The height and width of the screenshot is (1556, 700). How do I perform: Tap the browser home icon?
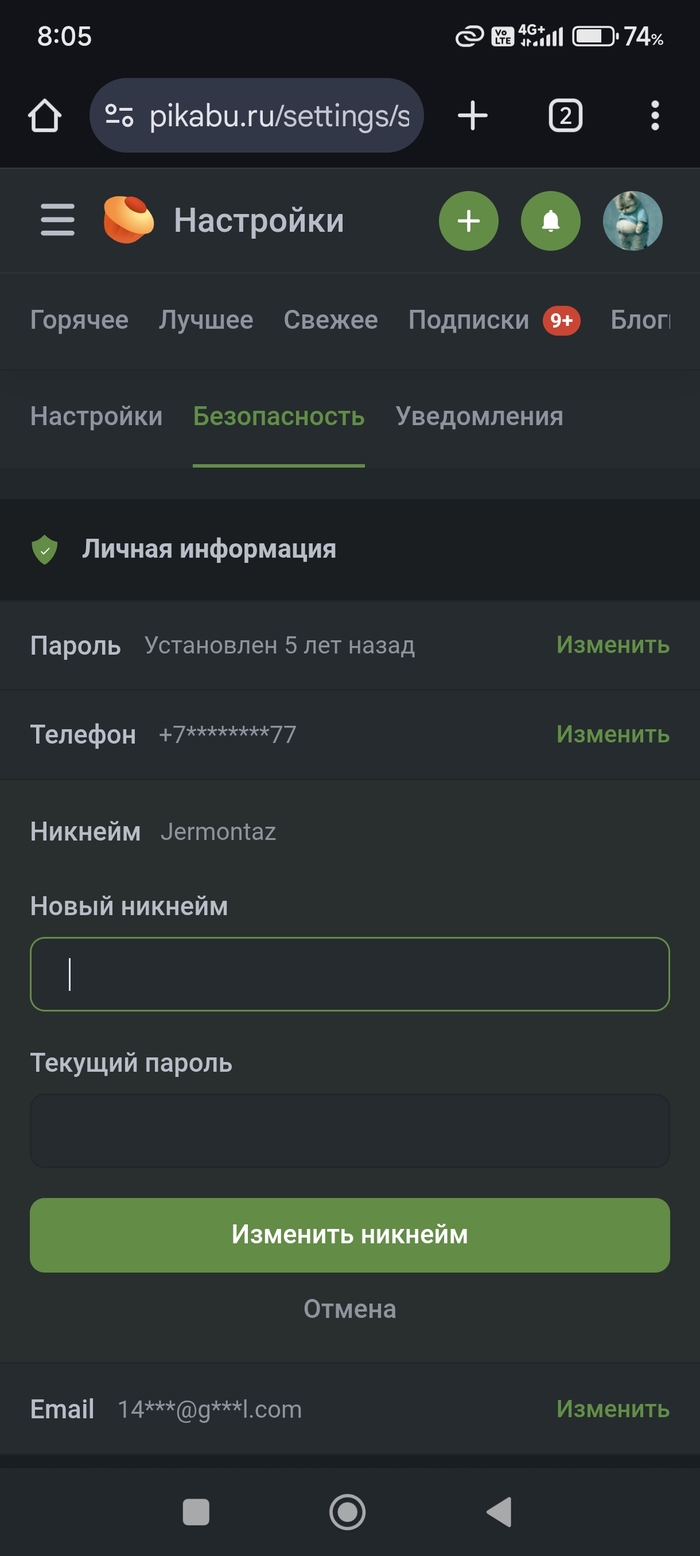(x=45, y=116)
